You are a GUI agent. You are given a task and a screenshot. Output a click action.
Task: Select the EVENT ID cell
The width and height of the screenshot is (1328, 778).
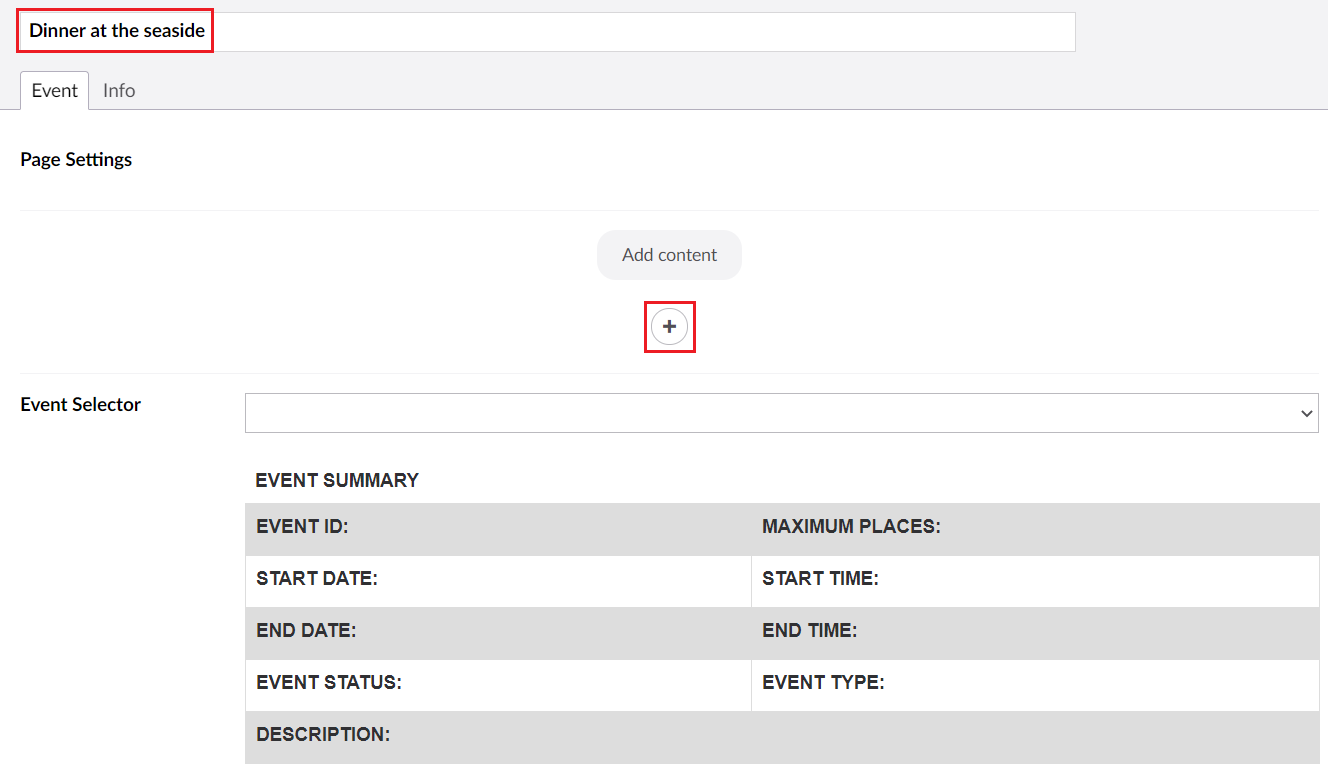(x=498, y=527)
